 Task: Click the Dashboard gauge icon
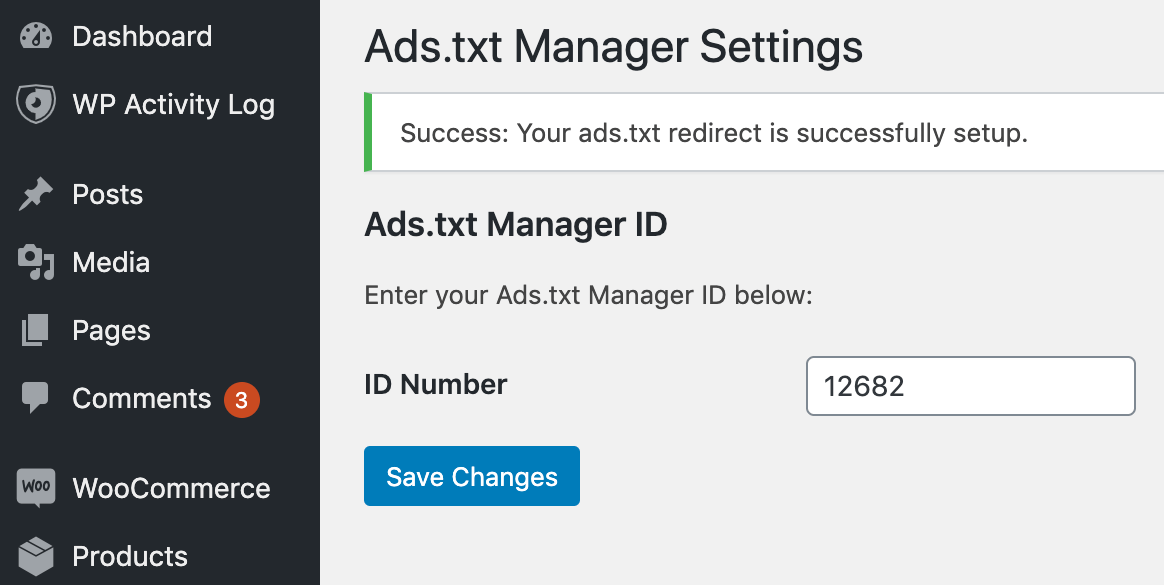click(x=34, y=36)
